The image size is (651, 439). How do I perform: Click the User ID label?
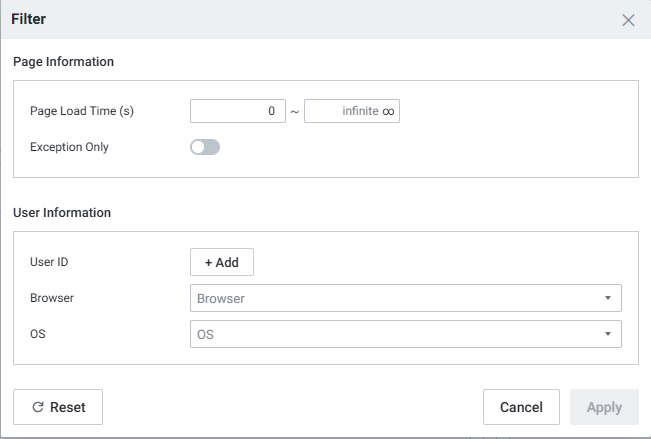50,262
